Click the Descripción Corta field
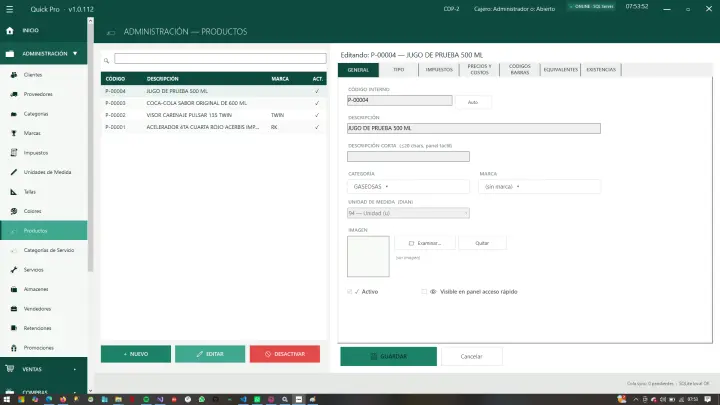Image resolution: width=720 pixels, height=405 pixels. click(408, 157)
